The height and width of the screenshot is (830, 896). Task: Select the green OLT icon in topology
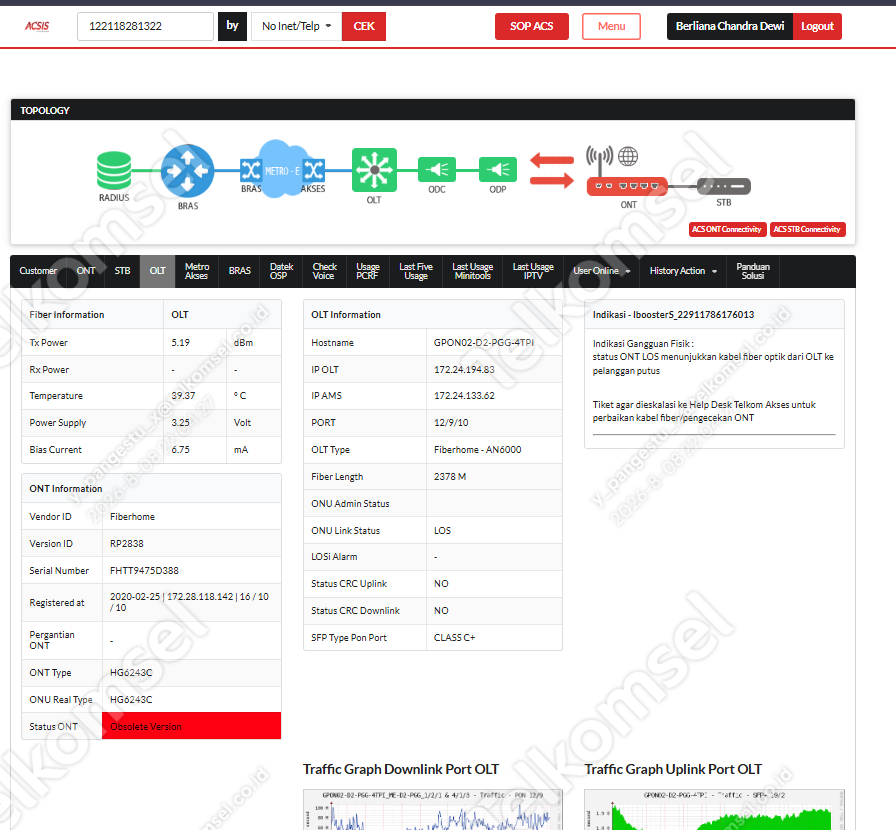[x=374, y=170]
